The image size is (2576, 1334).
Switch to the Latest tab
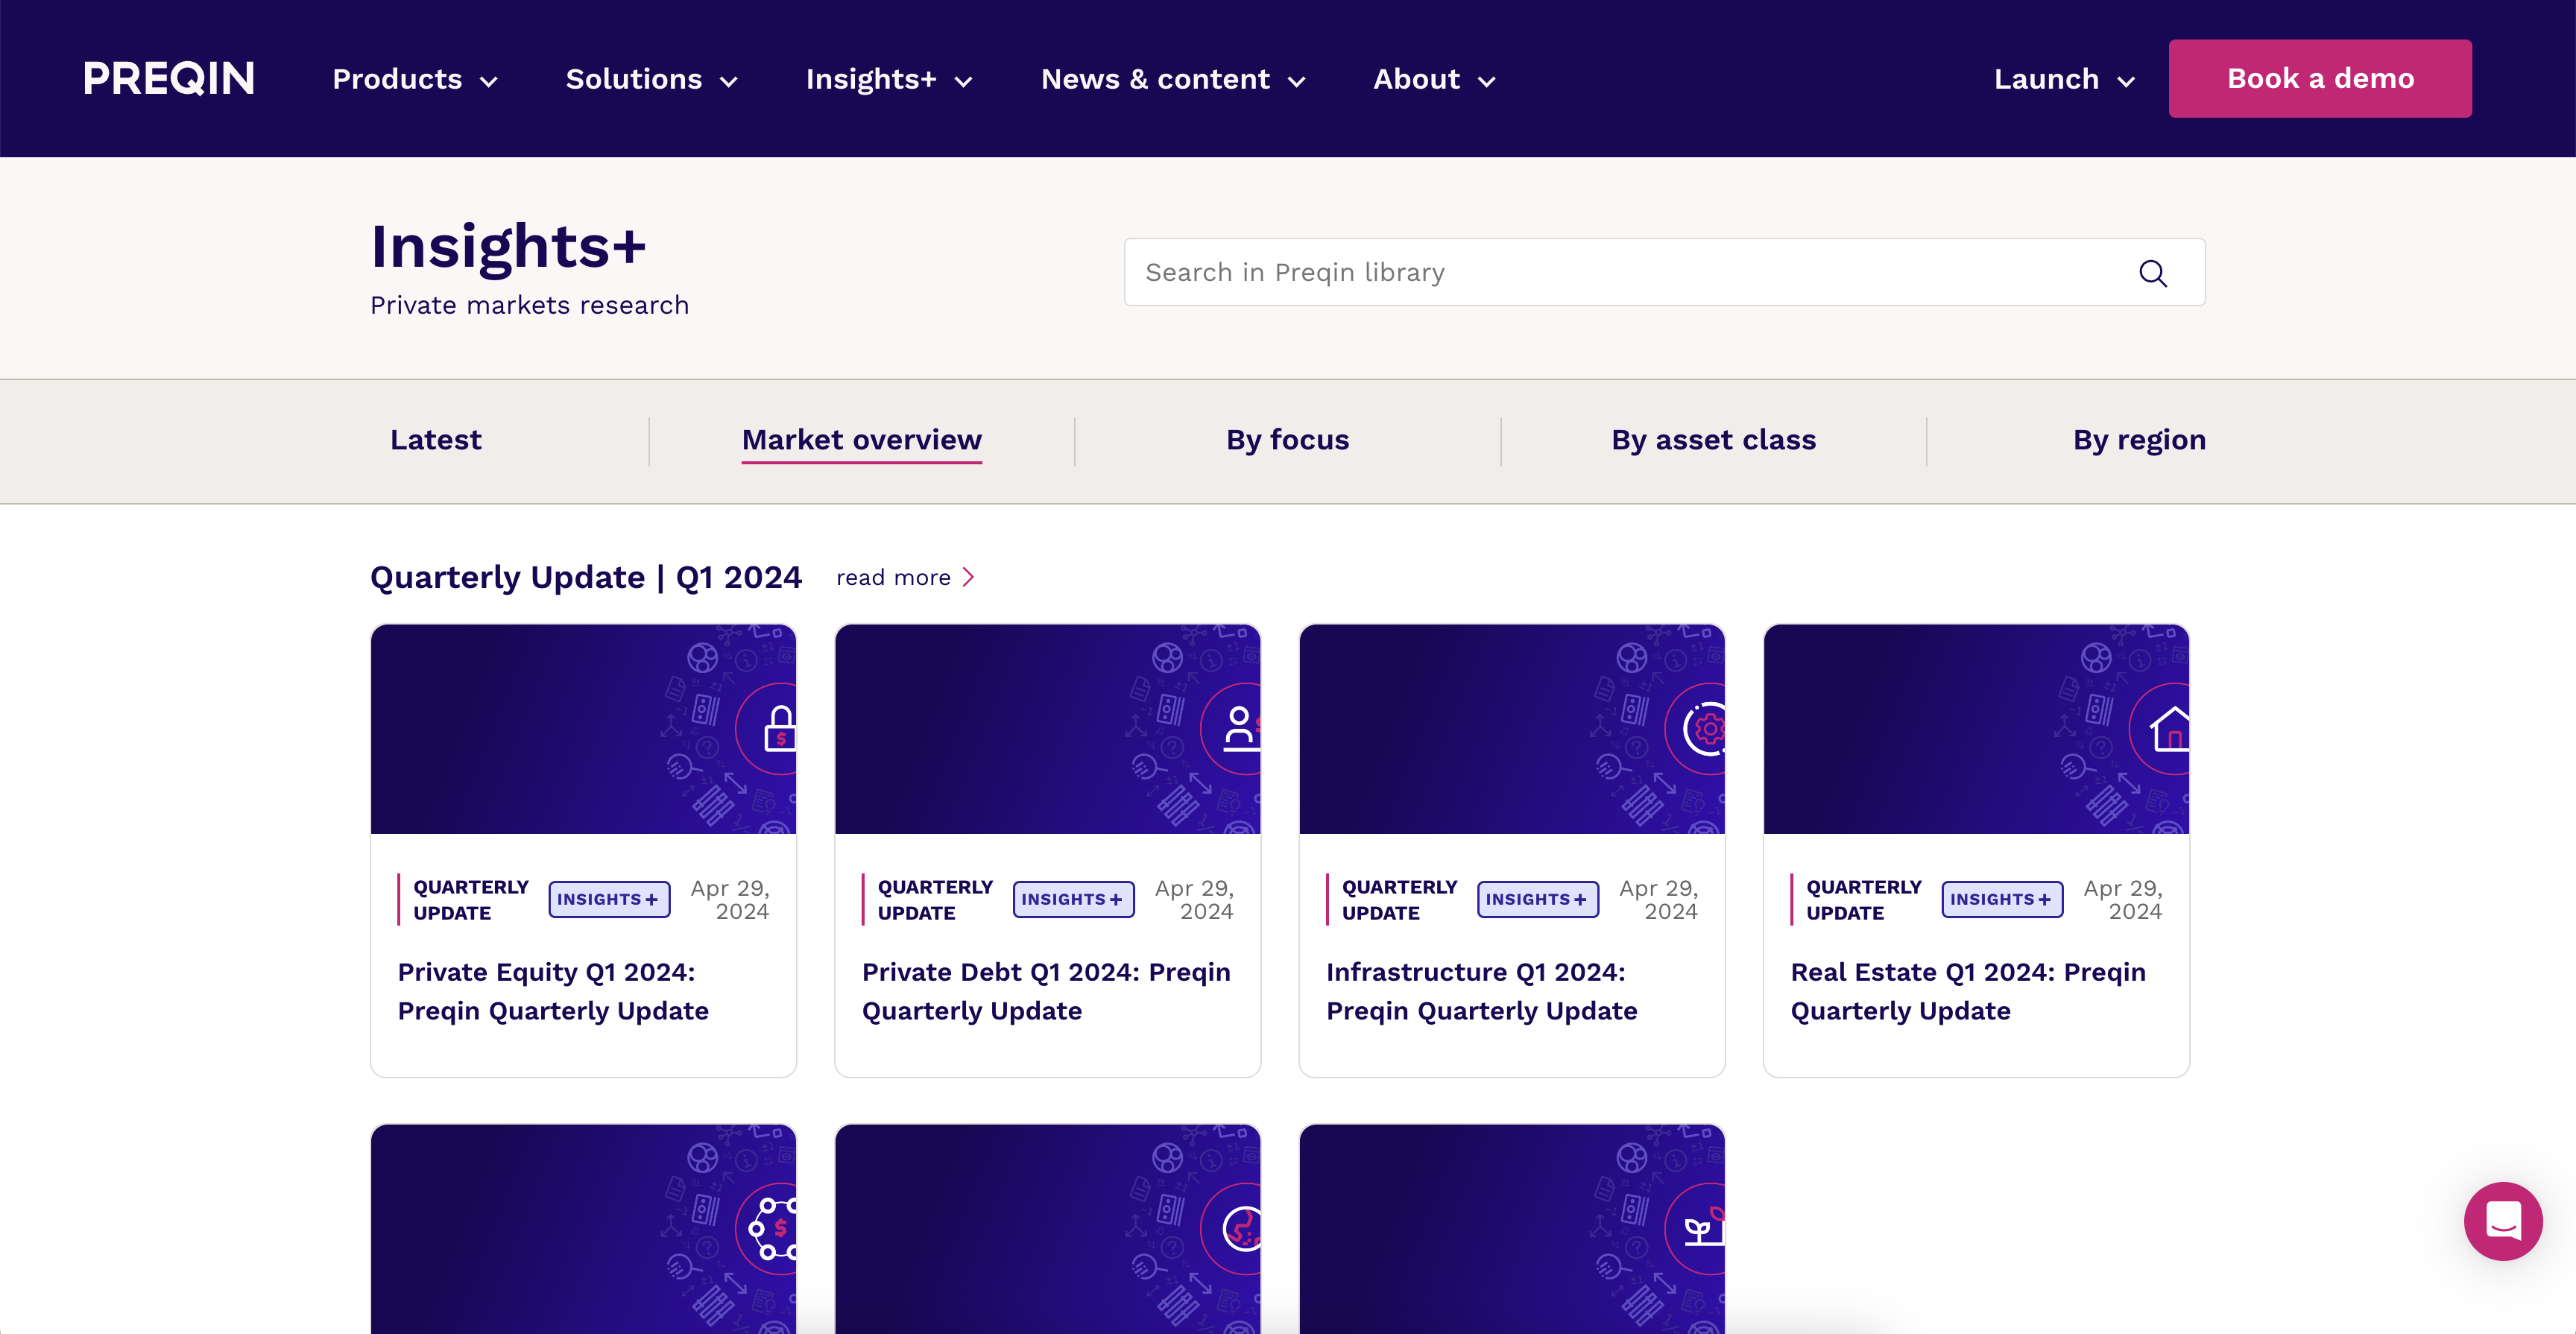[x=436, y=440]
